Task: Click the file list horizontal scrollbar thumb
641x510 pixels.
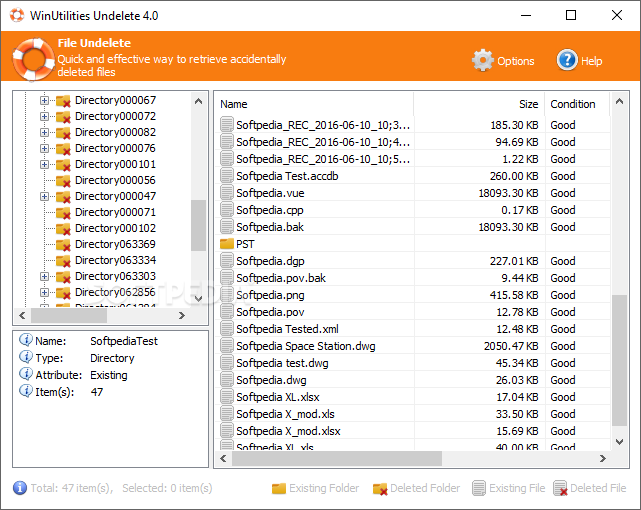Action: [337, 459]
